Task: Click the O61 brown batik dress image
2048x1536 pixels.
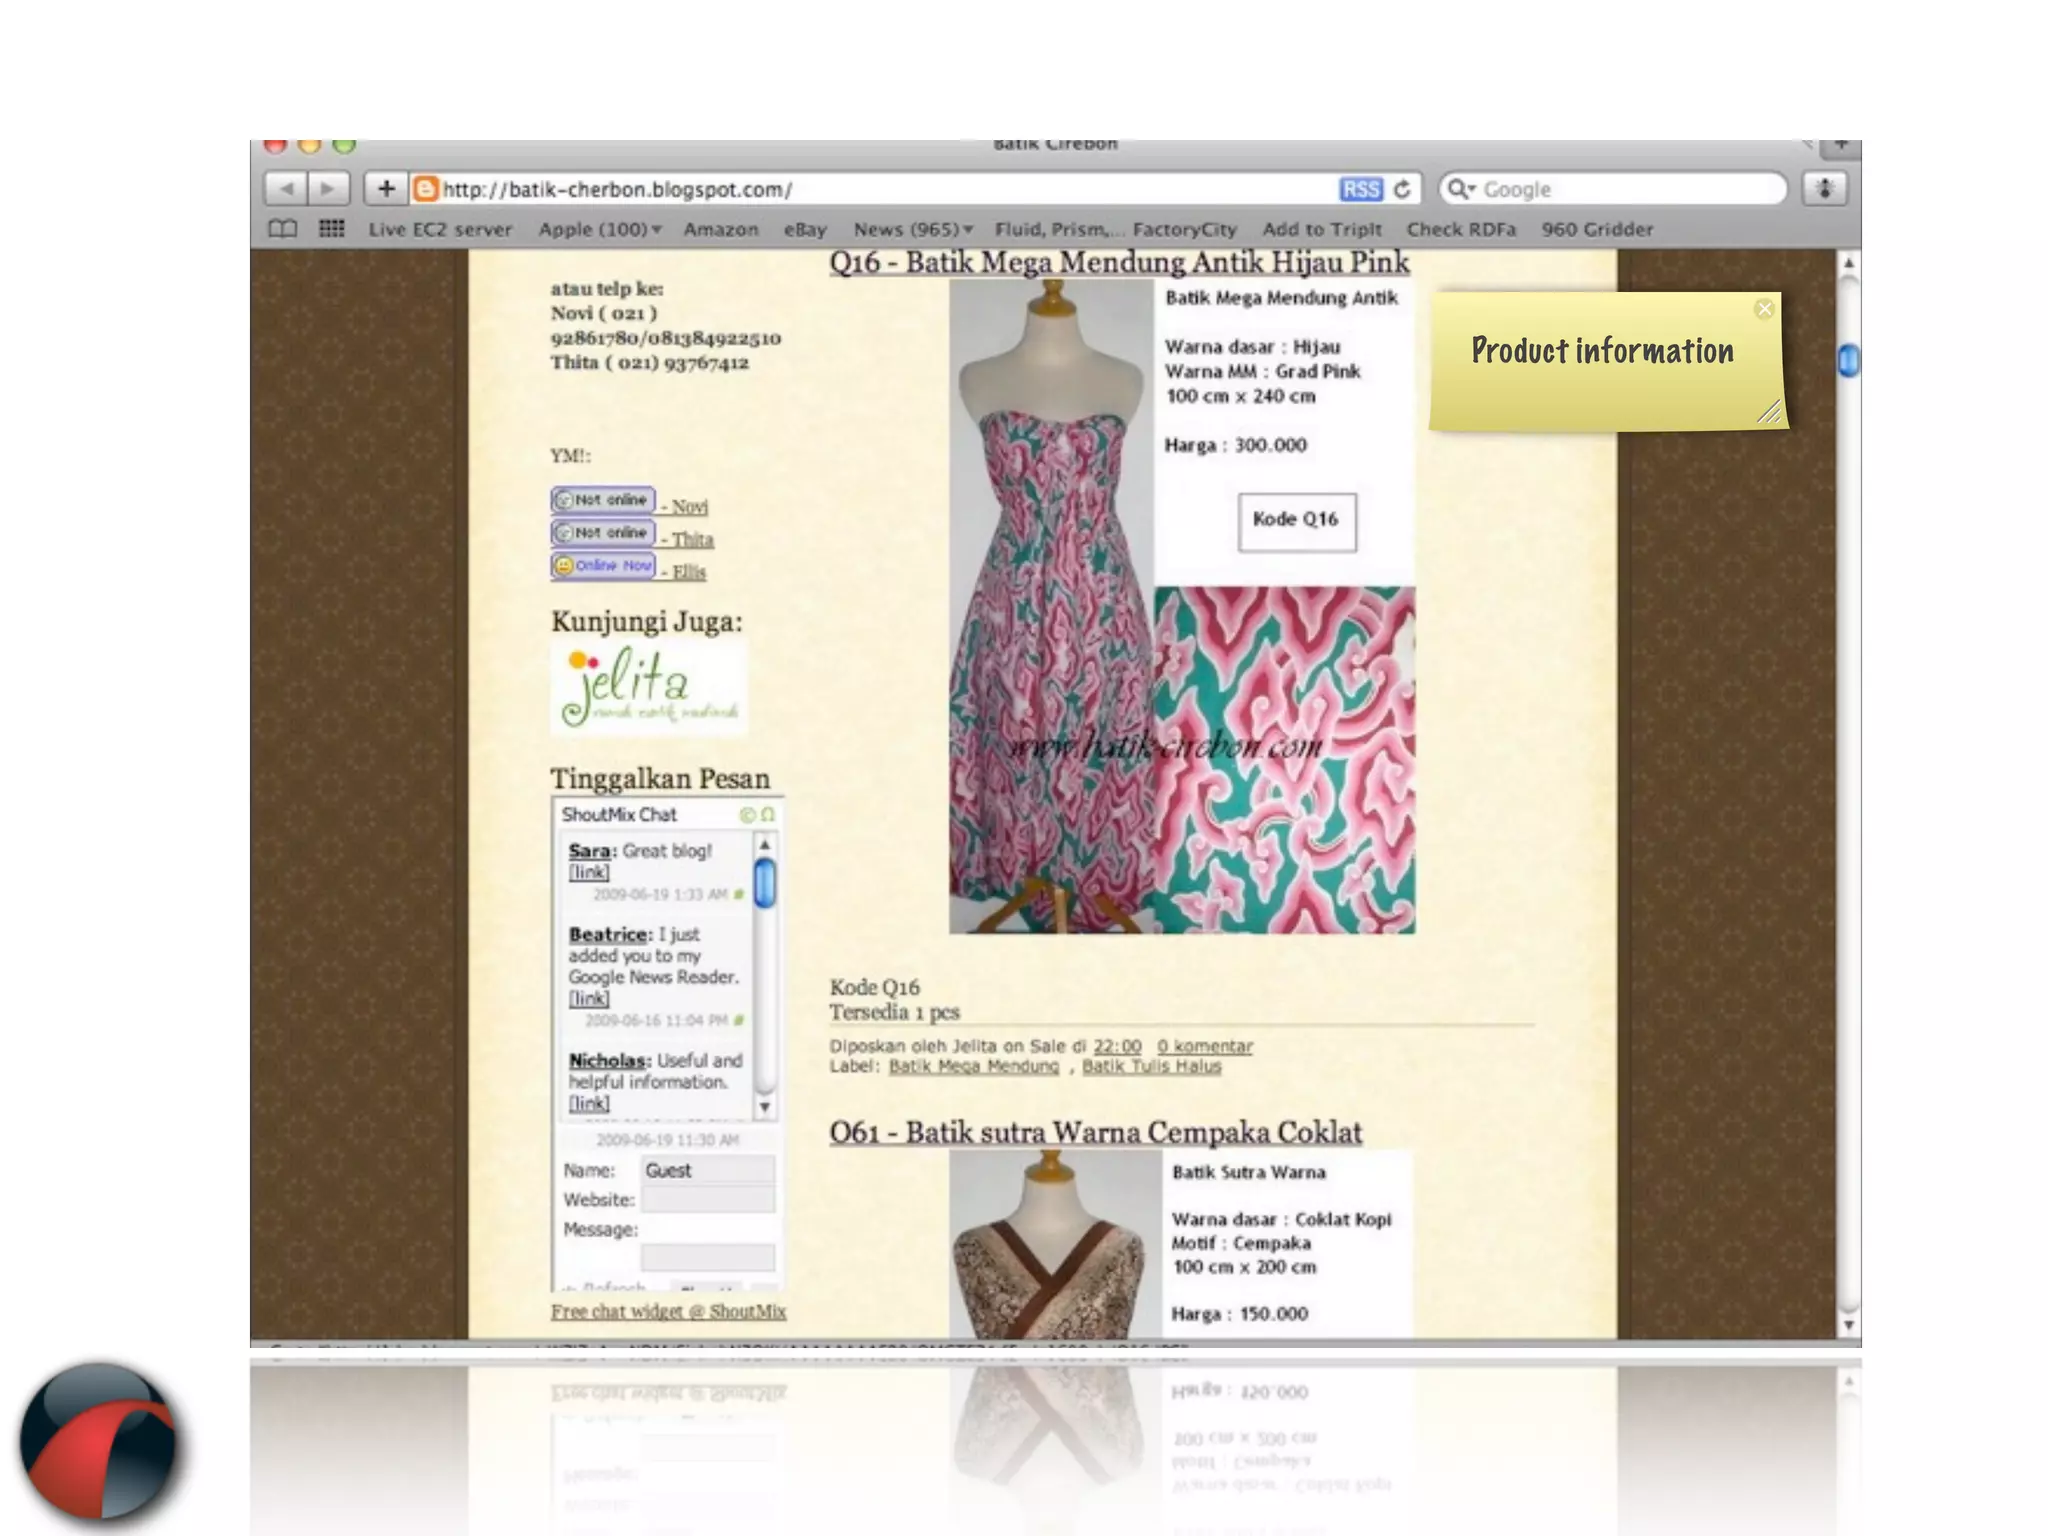Action: (1182, 1244)
